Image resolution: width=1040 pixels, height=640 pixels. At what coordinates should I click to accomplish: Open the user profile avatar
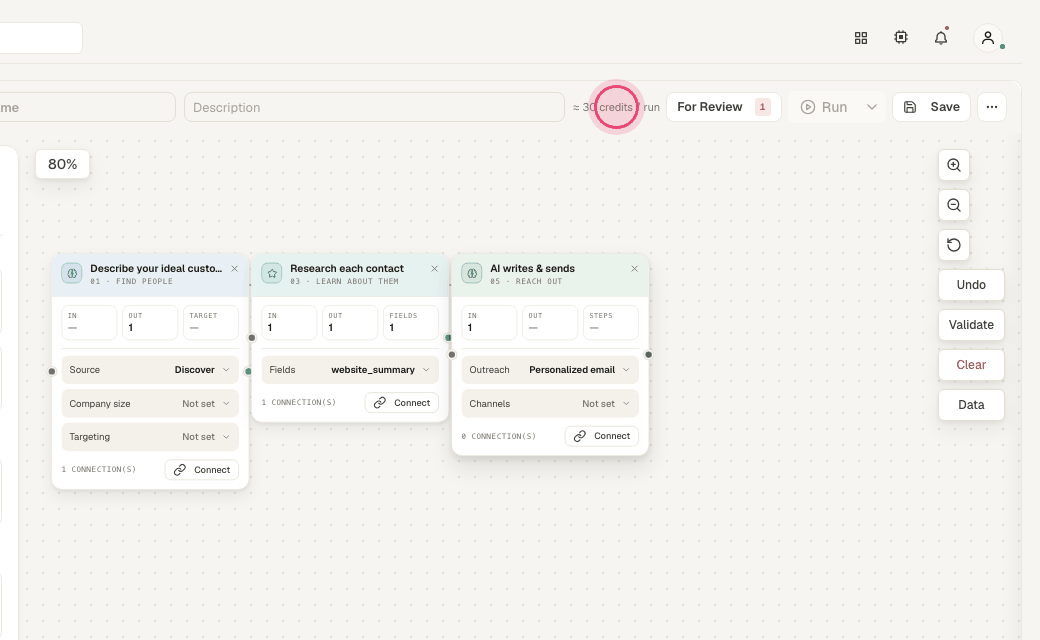click(988, 38)
